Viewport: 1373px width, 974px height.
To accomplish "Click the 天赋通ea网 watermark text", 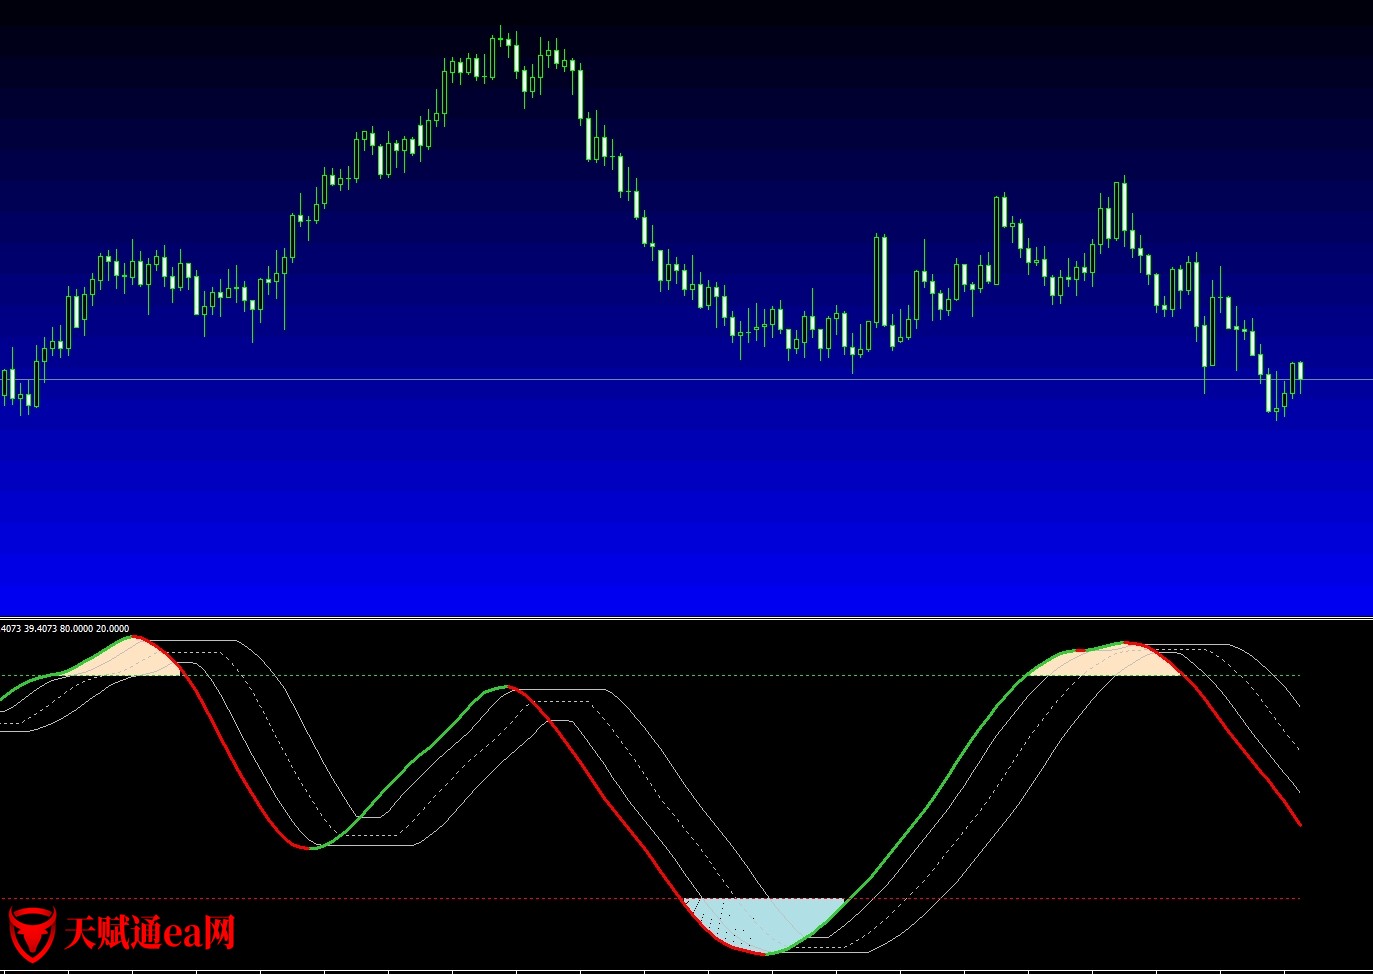I will pos(150,933).
